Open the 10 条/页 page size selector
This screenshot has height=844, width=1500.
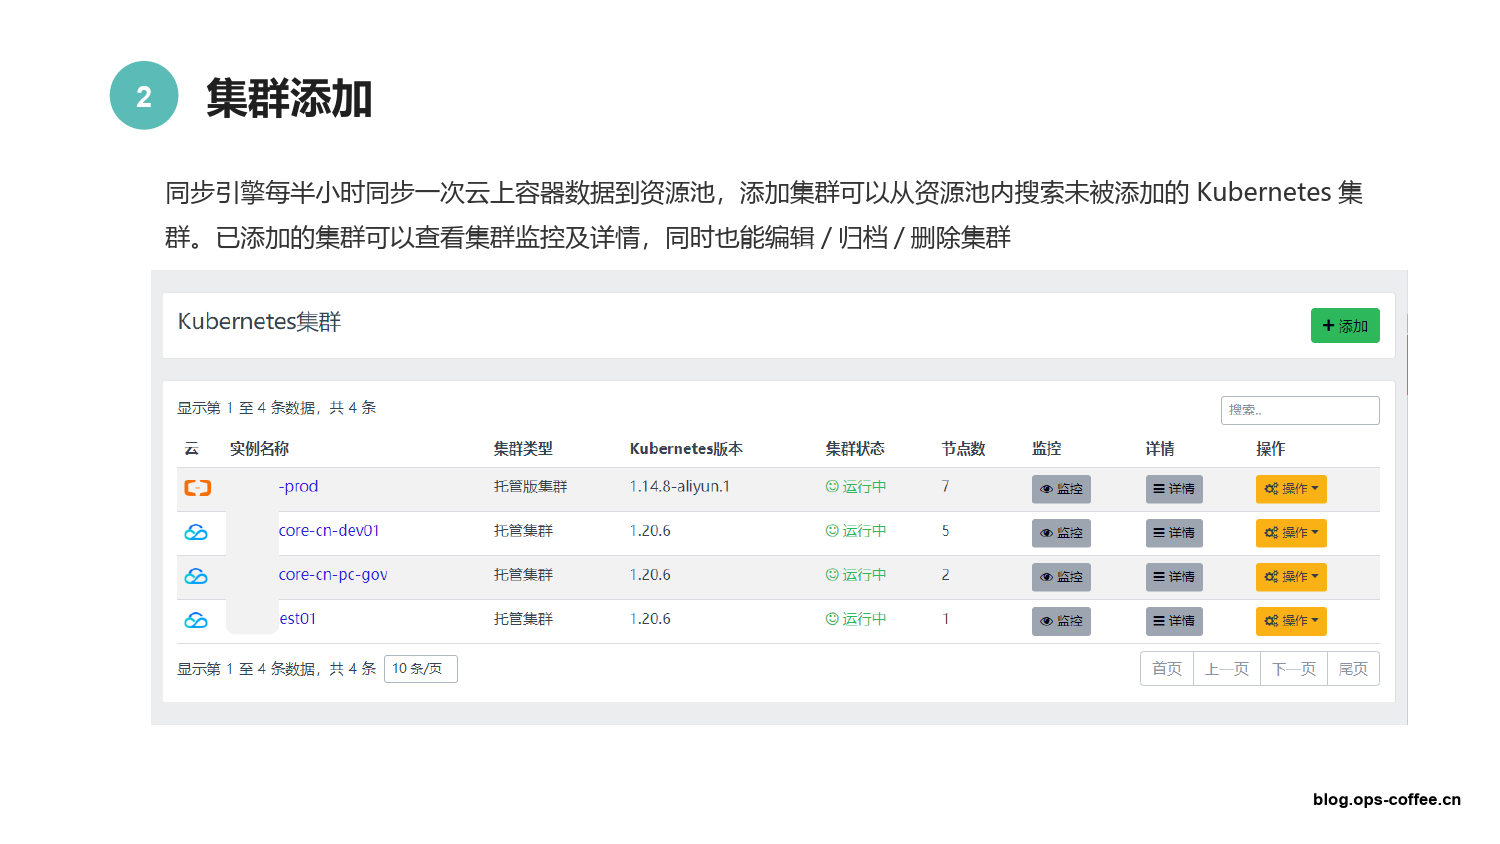coord(420,669)
